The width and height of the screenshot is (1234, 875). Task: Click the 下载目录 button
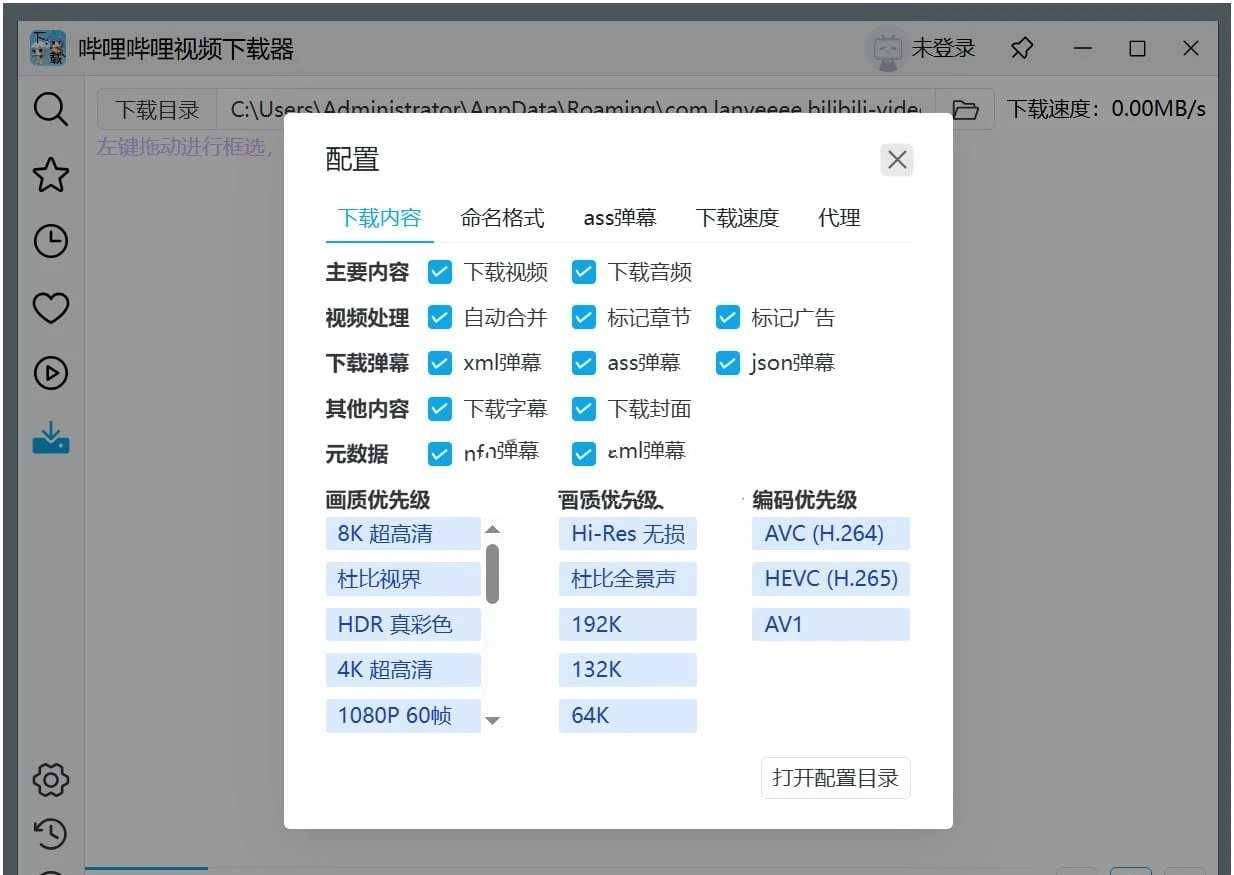[x=157, y=109]
